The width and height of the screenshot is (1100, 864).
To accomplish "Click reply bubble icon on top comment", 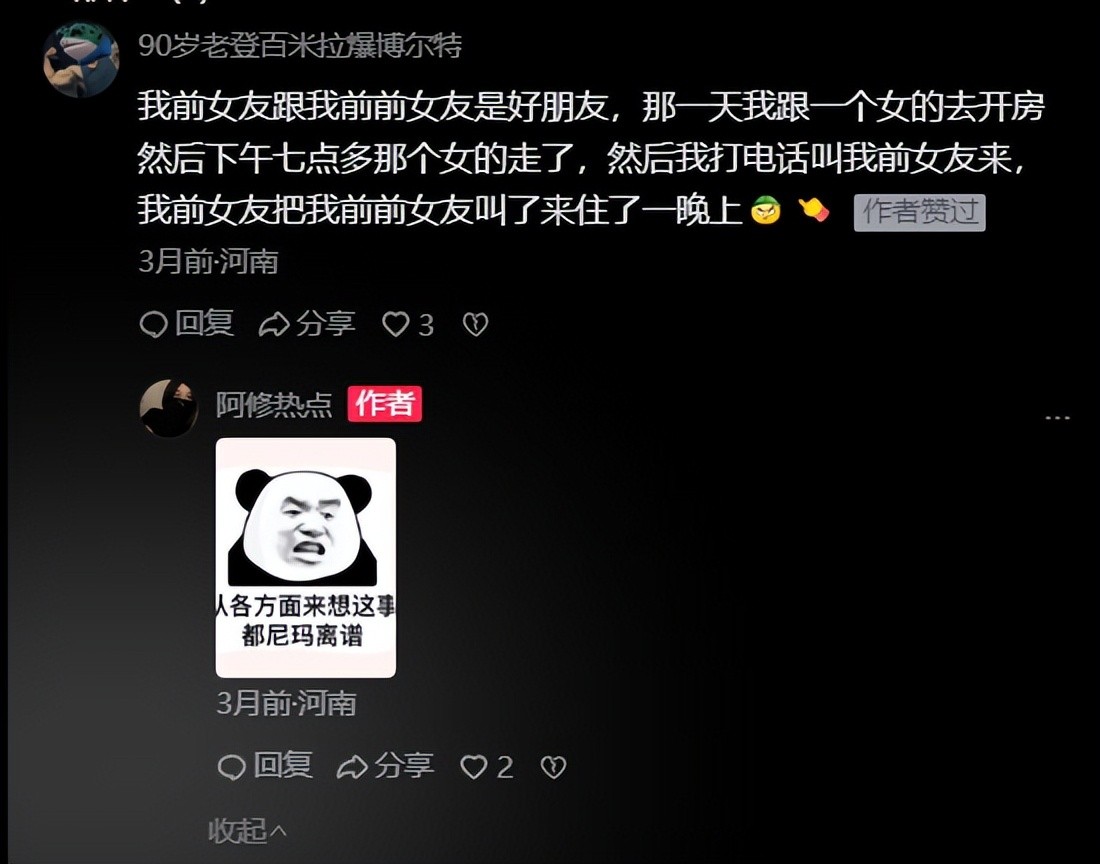I will (153, 325).
